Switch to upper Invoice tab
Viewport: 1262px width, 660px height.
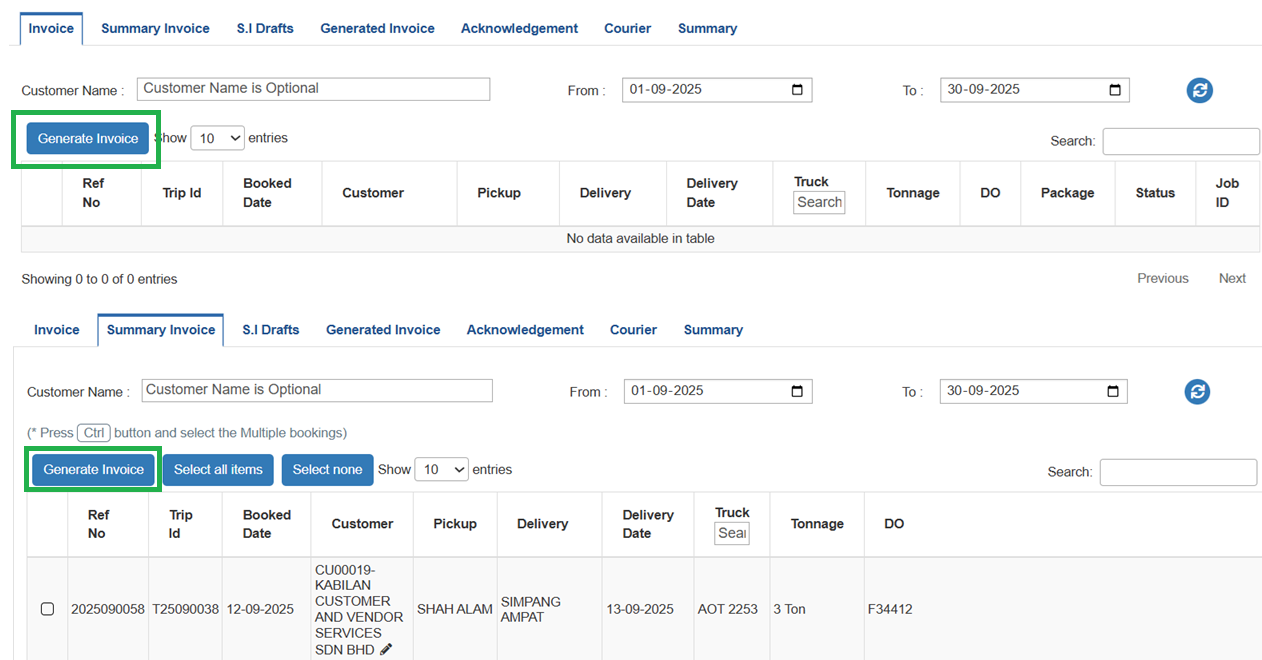pyautogui.click(x=51, y=28)
